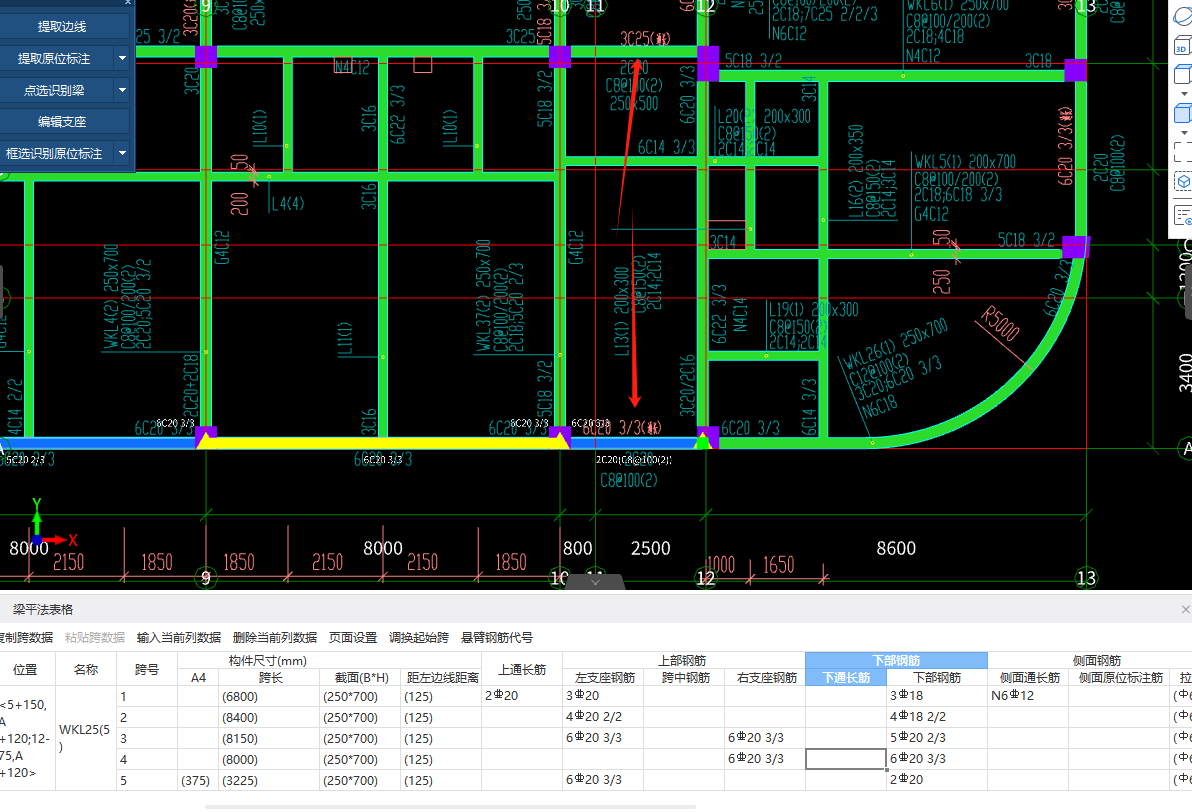Select the WKL25(5) name cell
Viewport: 1192px width, 812px height.
(85, 737)
